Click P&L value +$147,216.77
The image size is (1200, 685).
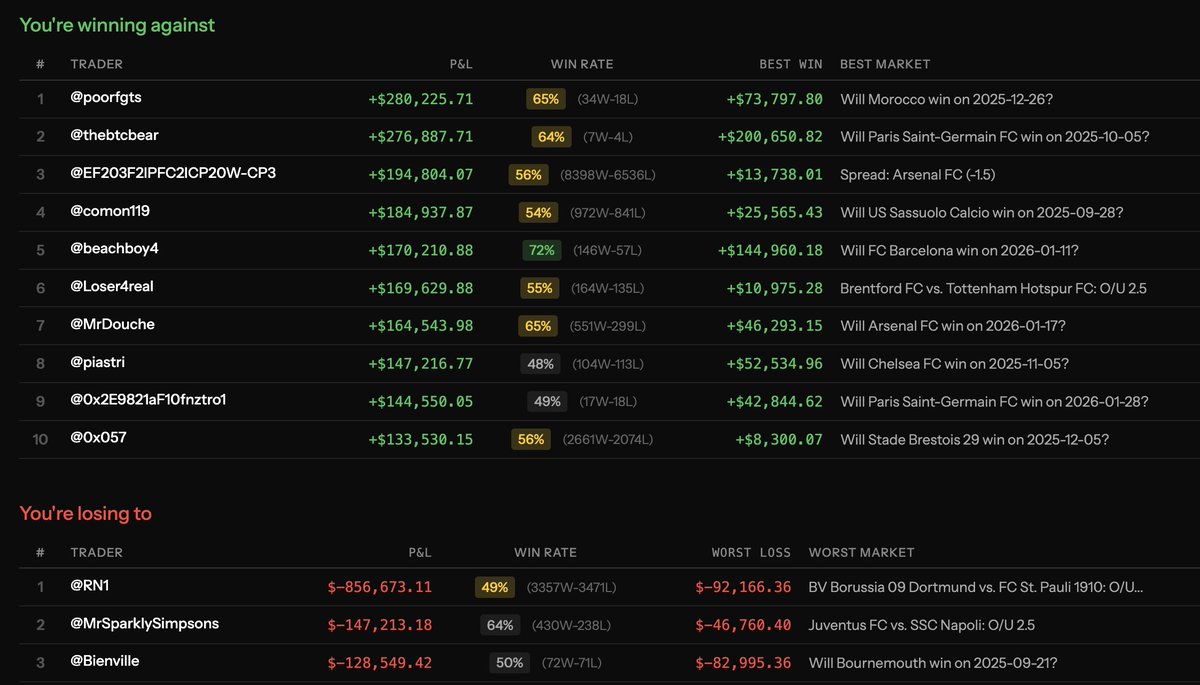point(421,364)
